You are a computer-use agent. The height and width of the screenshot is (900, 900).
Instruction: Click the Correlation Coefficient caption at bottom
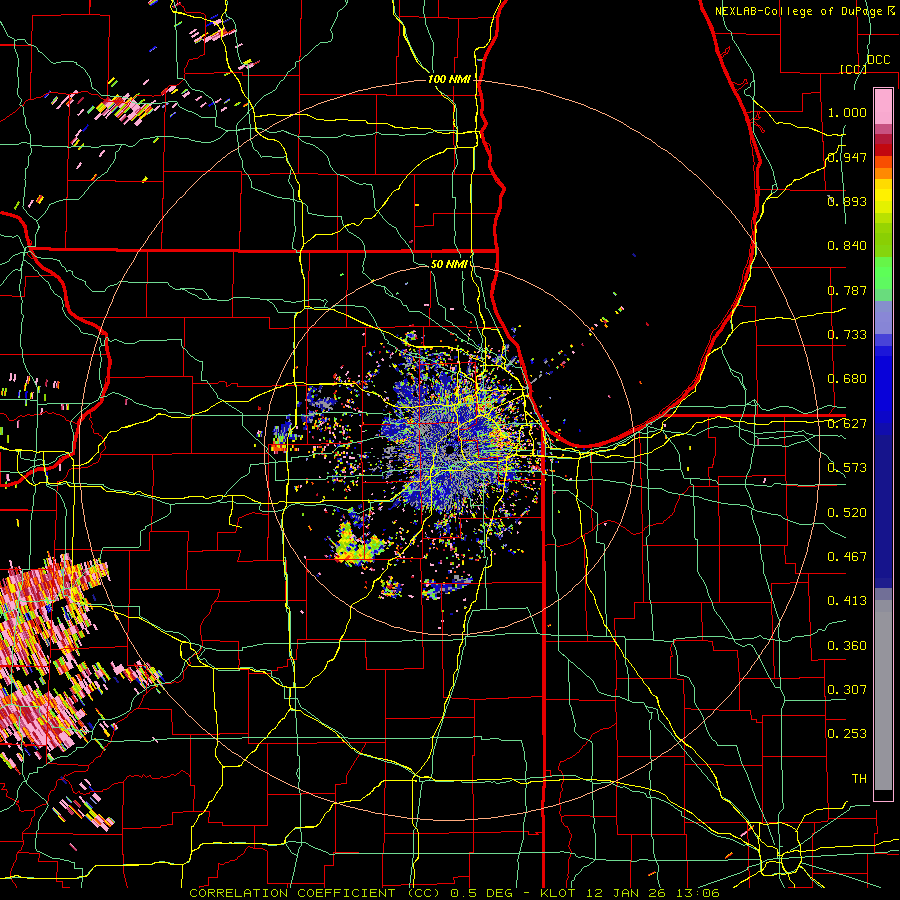pos(454,893)
